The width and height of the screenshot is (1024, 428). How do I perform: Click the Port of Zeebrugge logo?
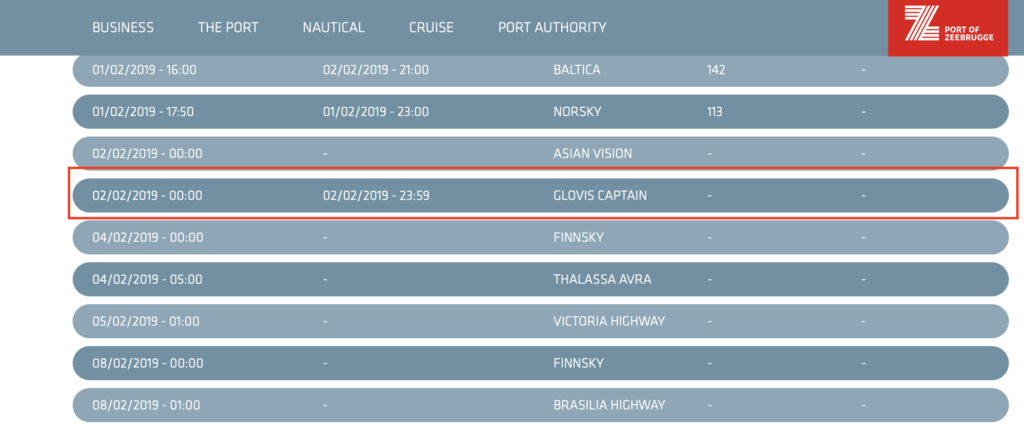pos(948,25)
